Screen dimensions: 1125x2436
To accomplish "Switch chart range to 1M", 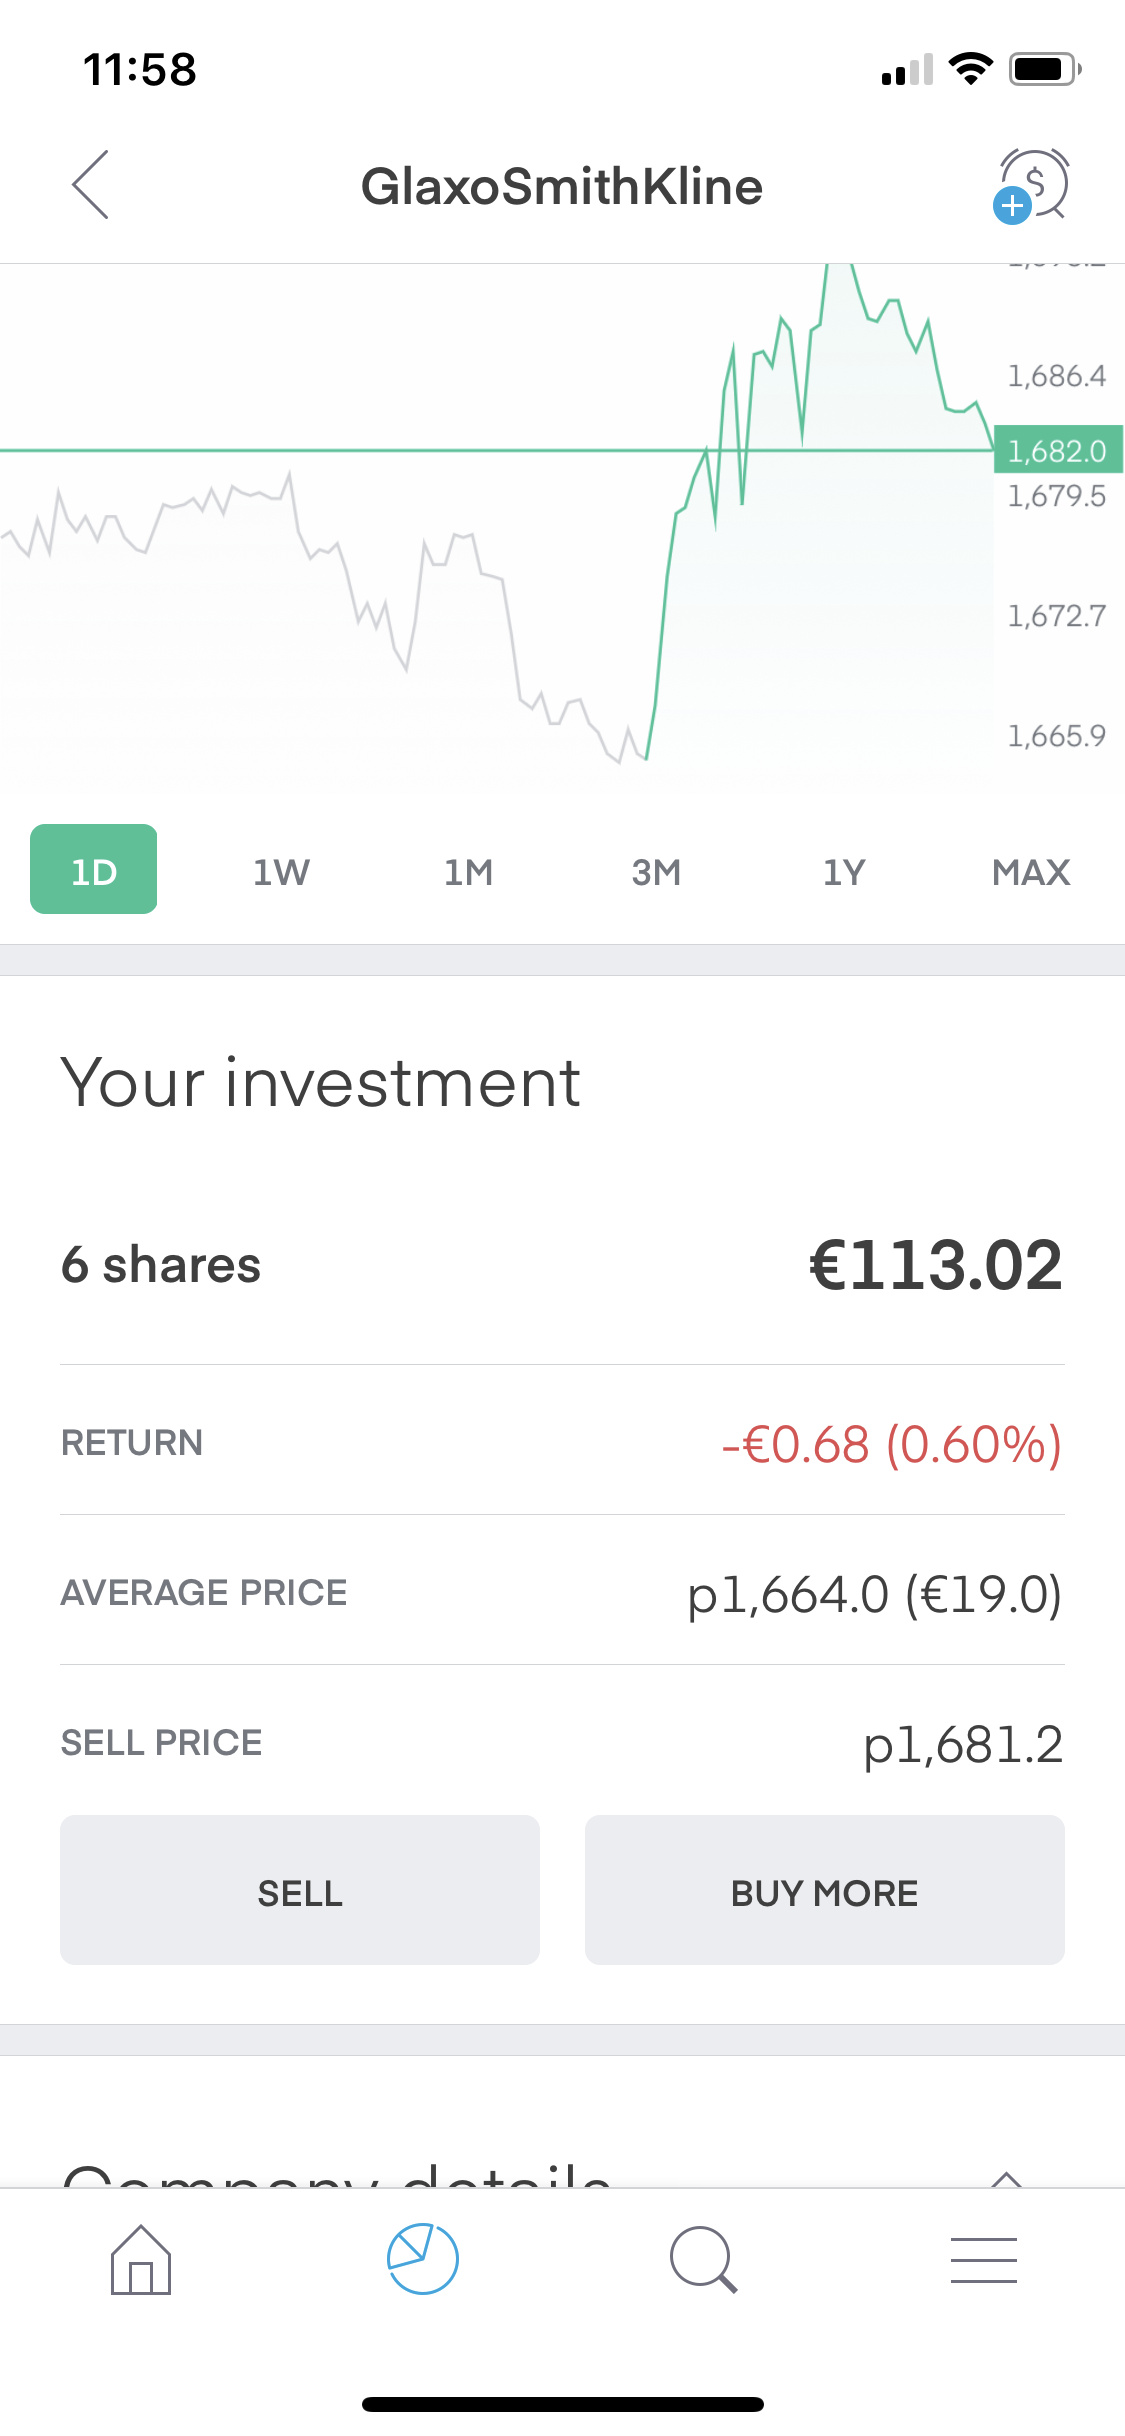I will [469, 872].
